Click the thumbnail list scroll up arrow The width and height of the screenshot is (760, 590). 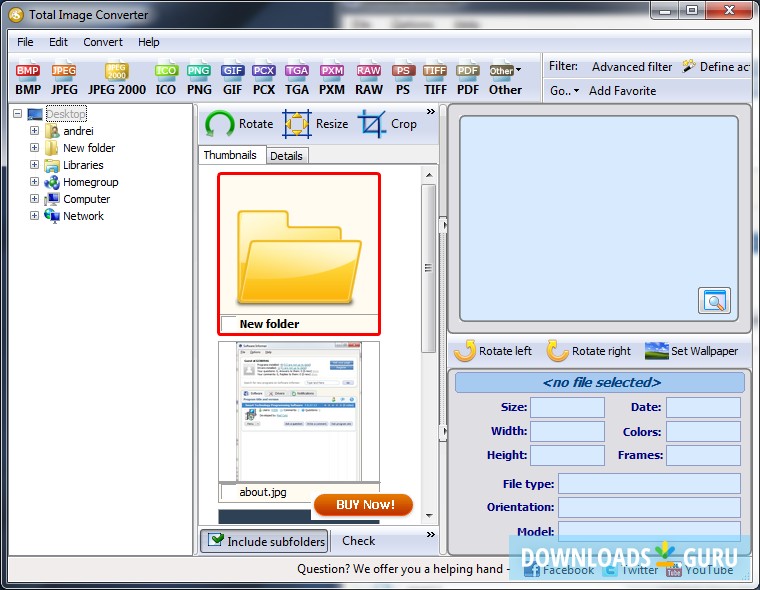point(429,175)
